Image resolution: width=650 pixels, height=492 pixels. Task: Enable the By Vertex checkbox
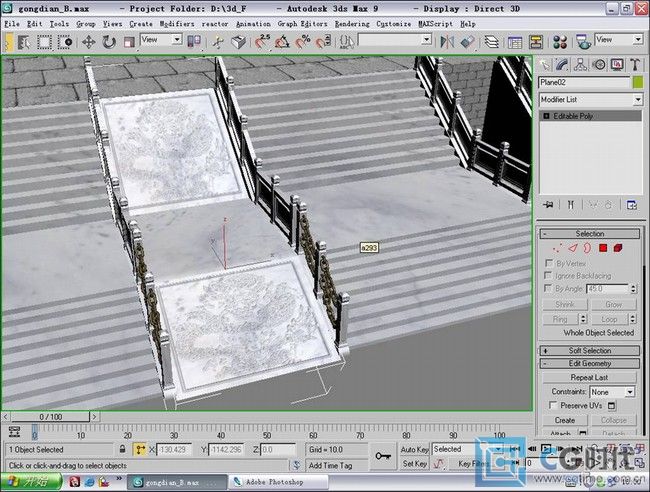[x=549, y=263]
